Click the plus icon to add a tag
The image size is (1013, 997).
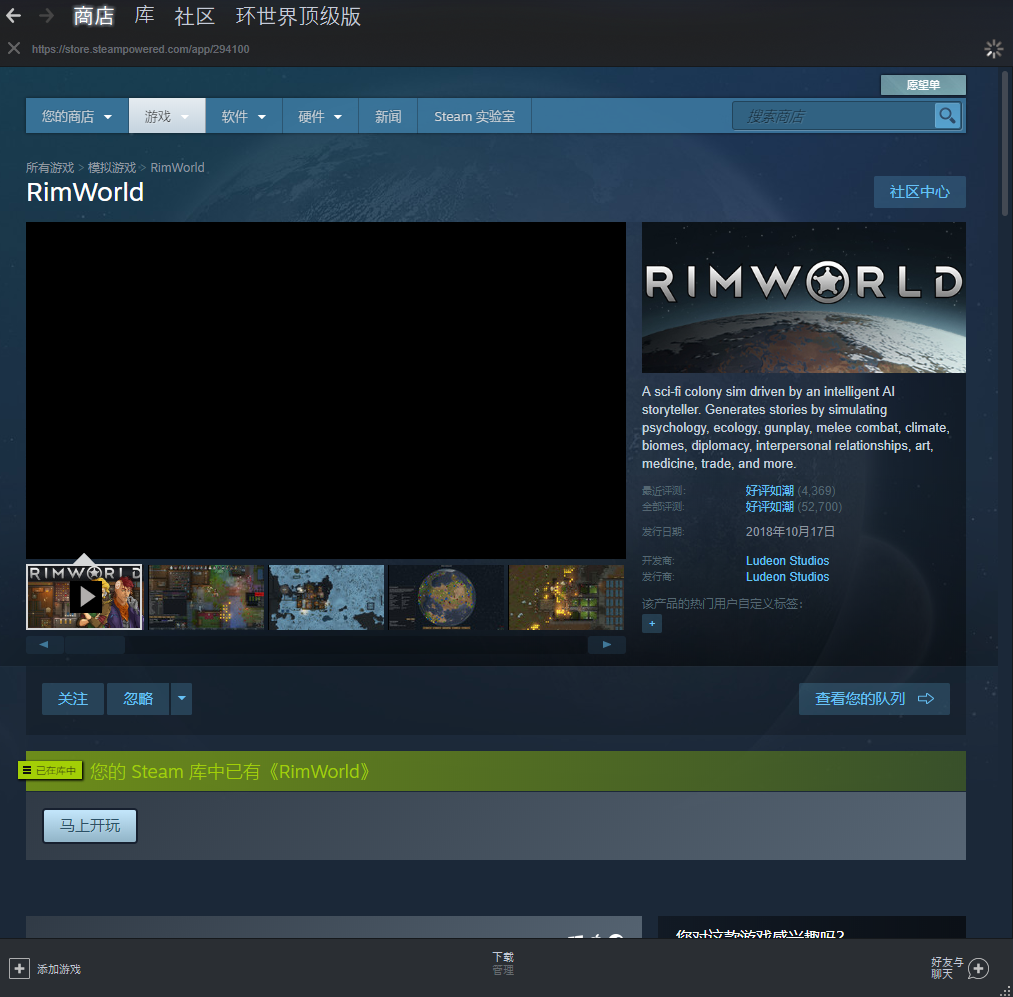pos(652,624)
